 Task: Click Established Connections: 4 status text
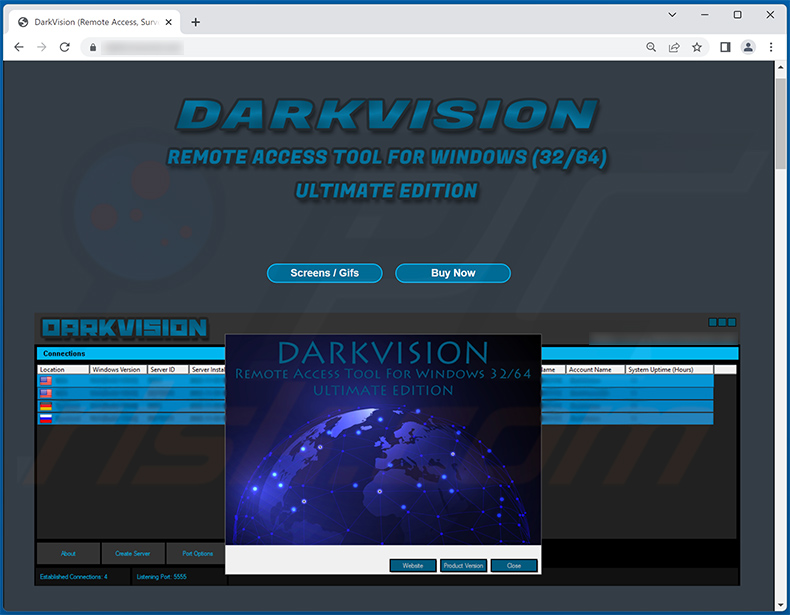pyautogui.click(x=74, y=577)
